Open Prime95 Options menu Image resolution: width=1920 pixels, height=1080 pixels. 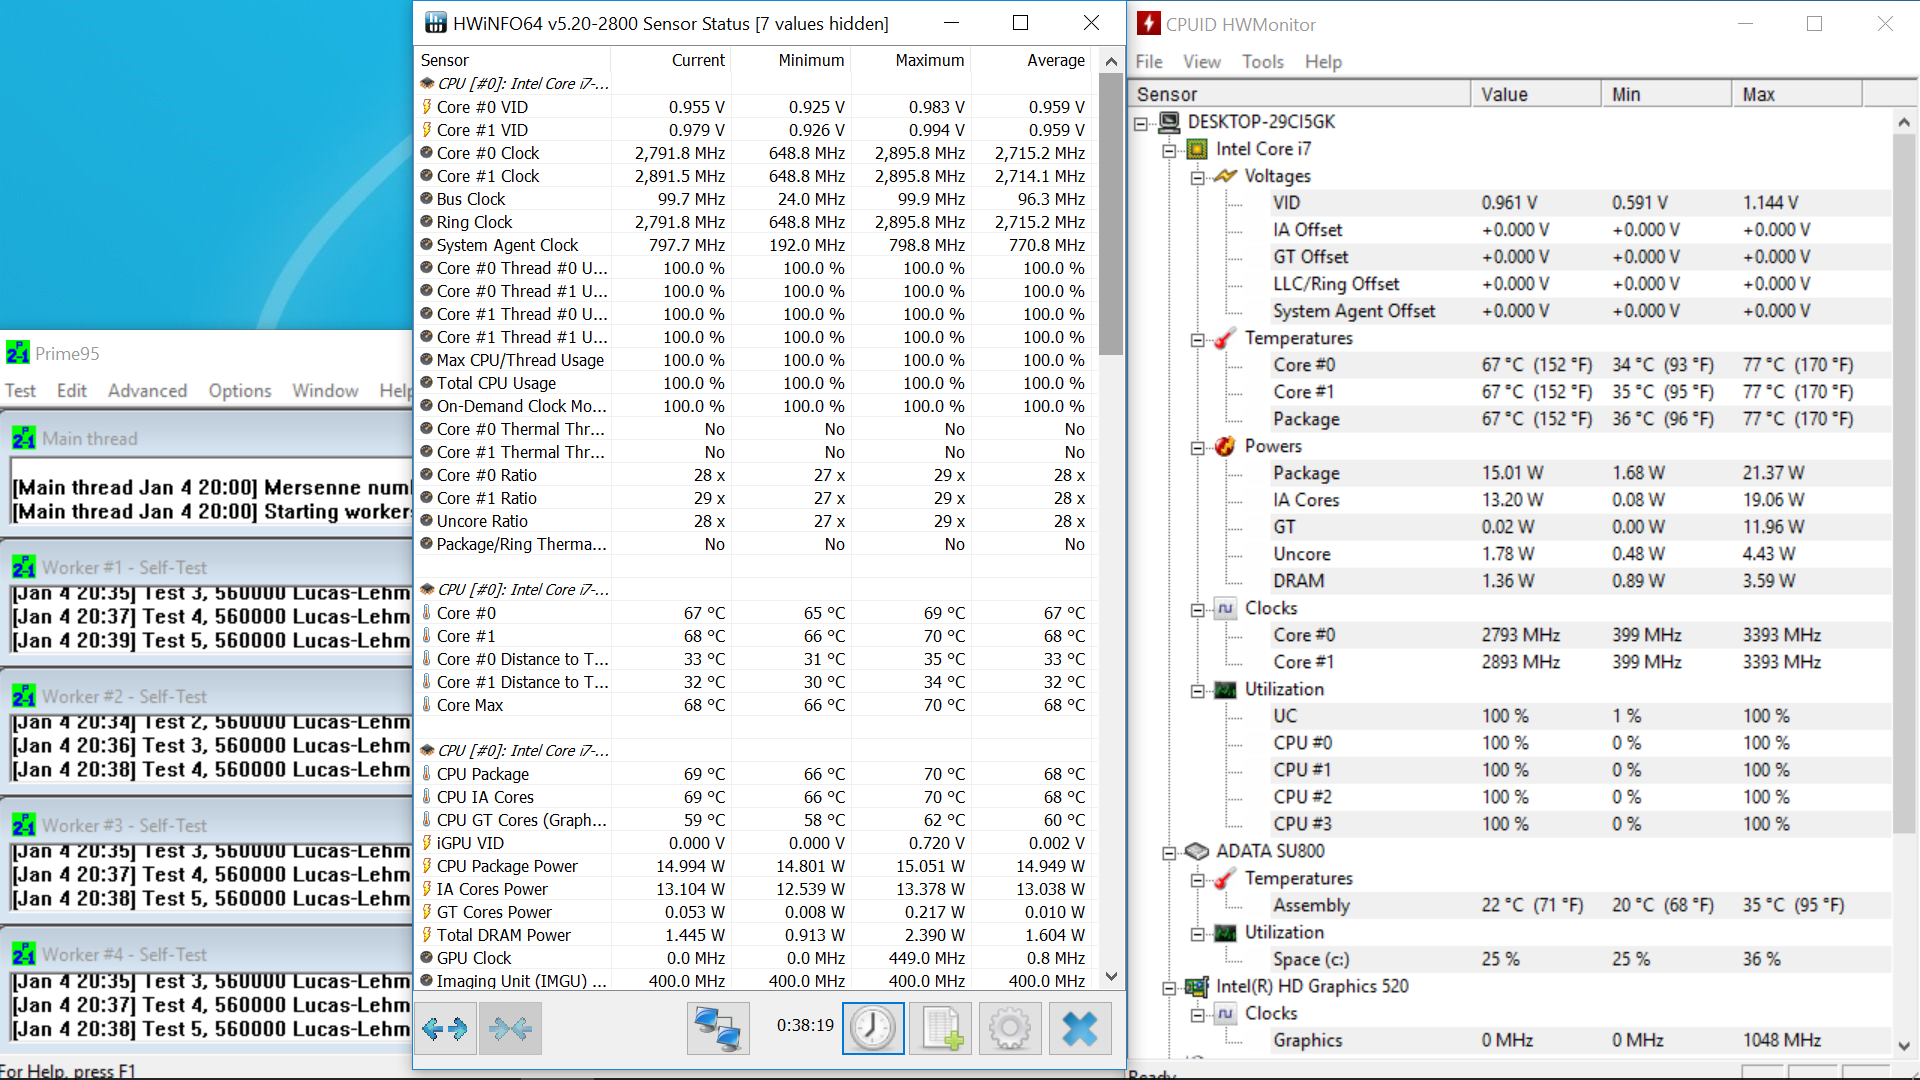pyautogui.click(x=240, y=391)
